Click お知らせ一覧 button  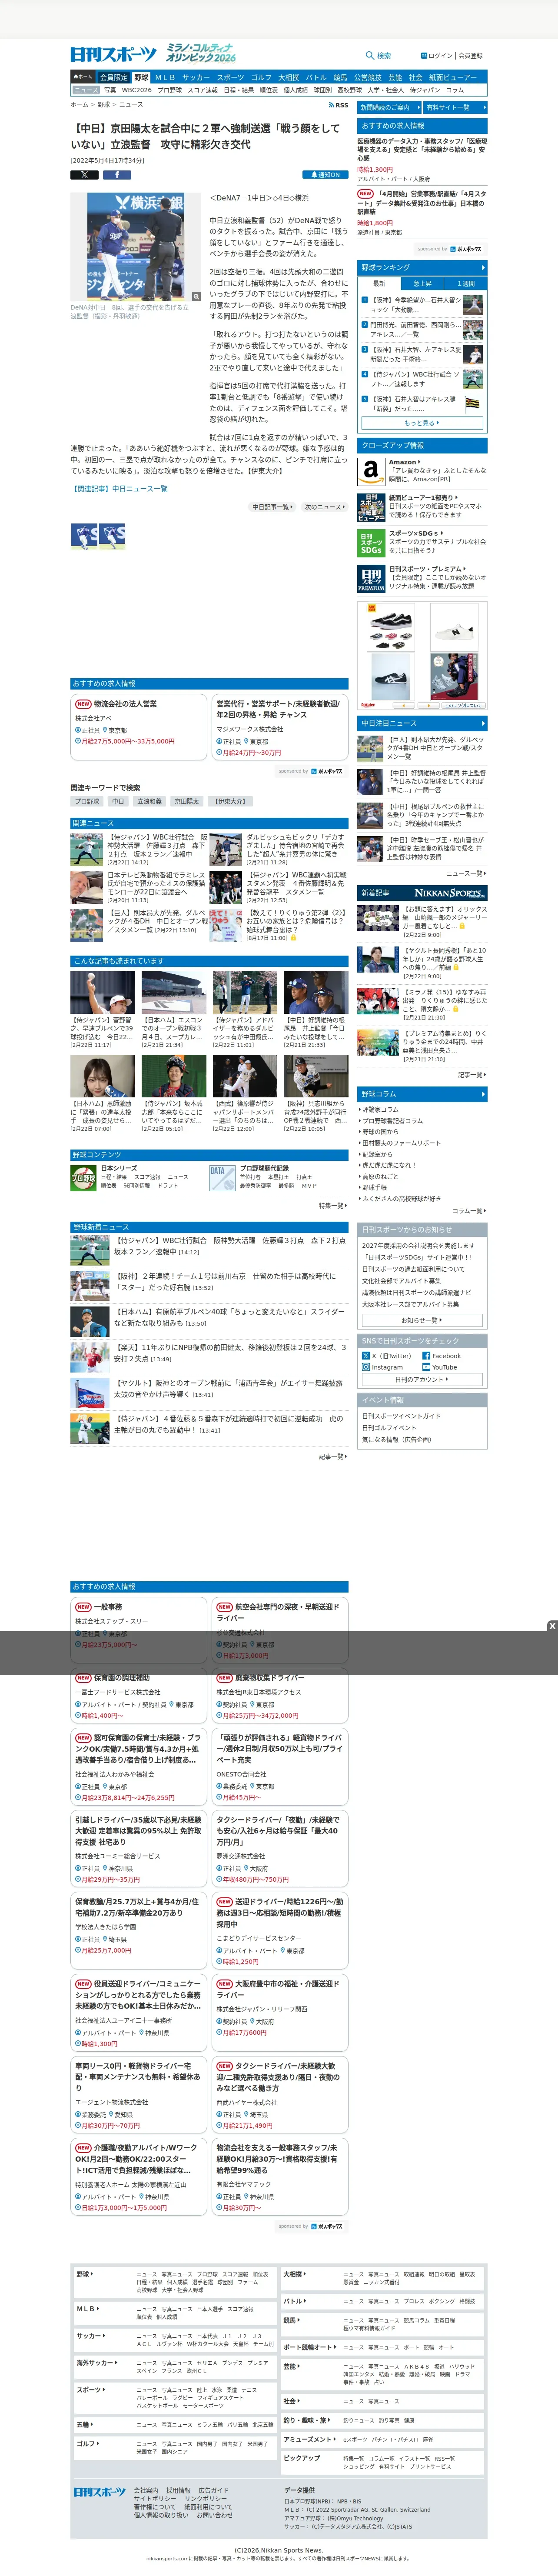tap(422, 1320)
